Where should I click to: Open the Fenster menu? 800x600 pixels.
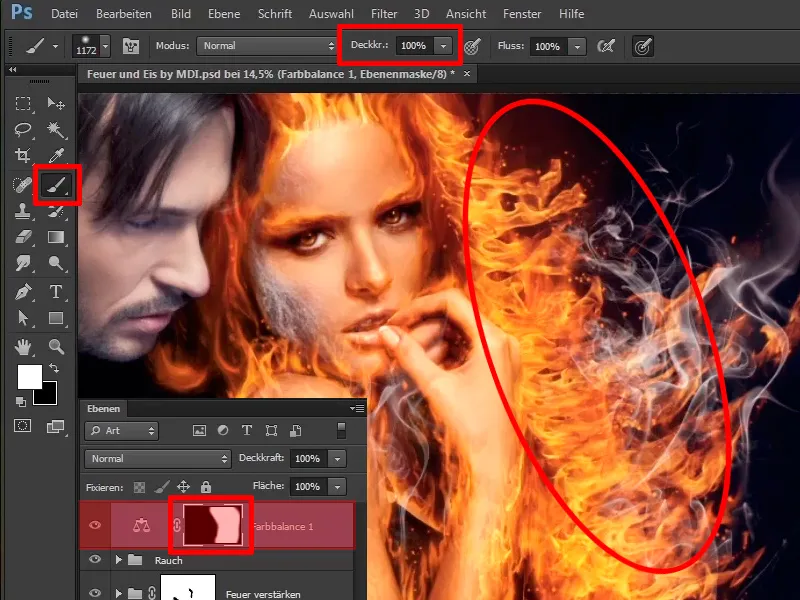click(x=522, y=14)
